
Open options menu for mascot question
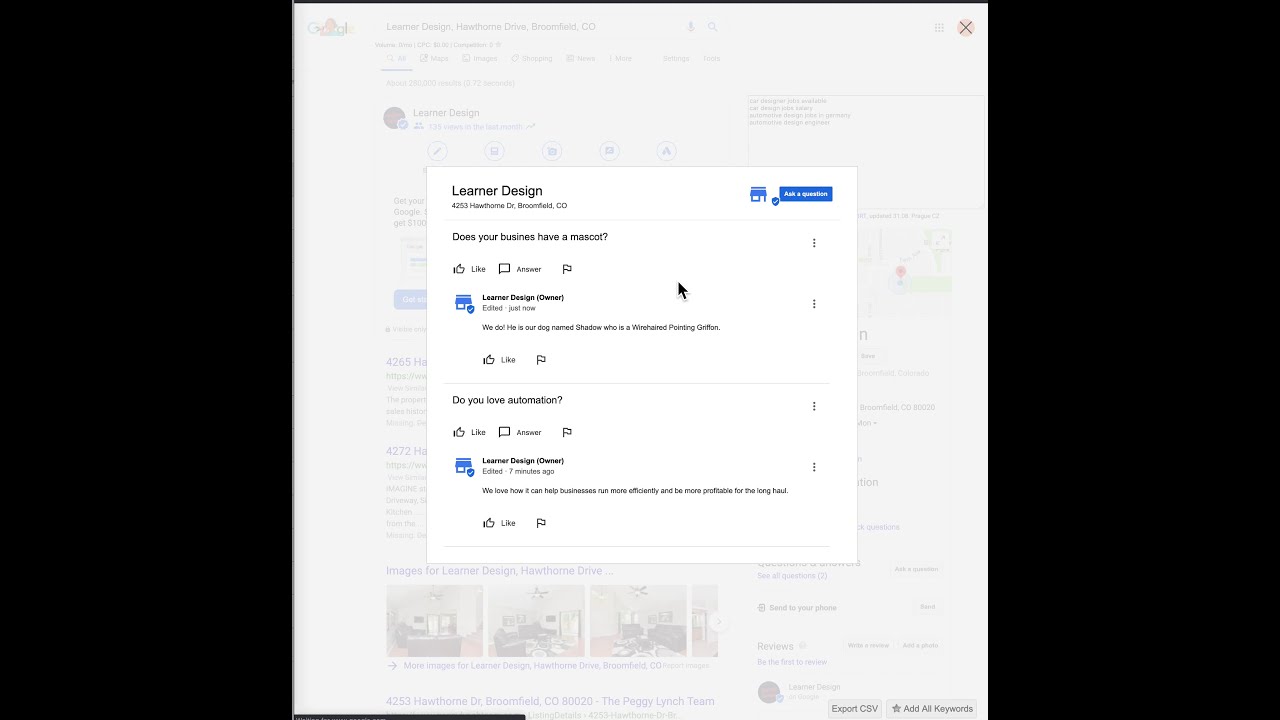pos(814,243)
